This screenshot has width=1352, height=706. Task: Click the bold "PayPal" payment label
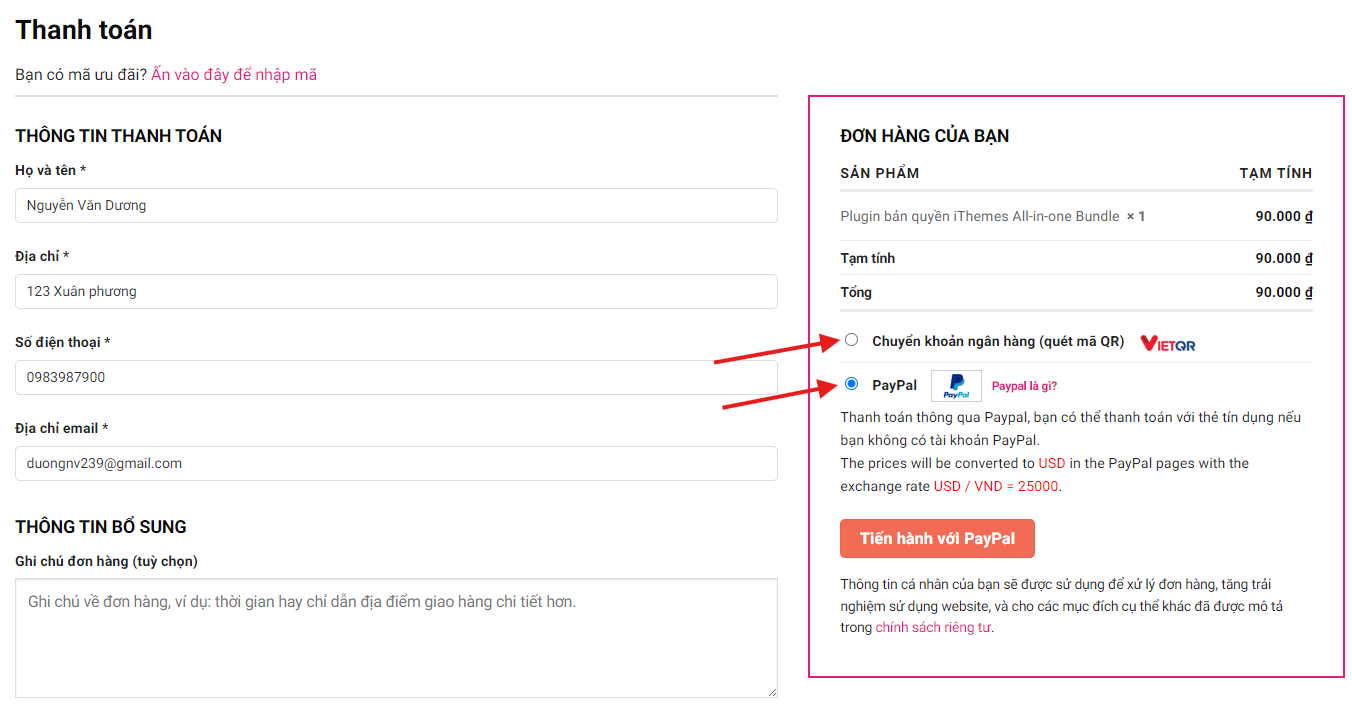[894, 386]
